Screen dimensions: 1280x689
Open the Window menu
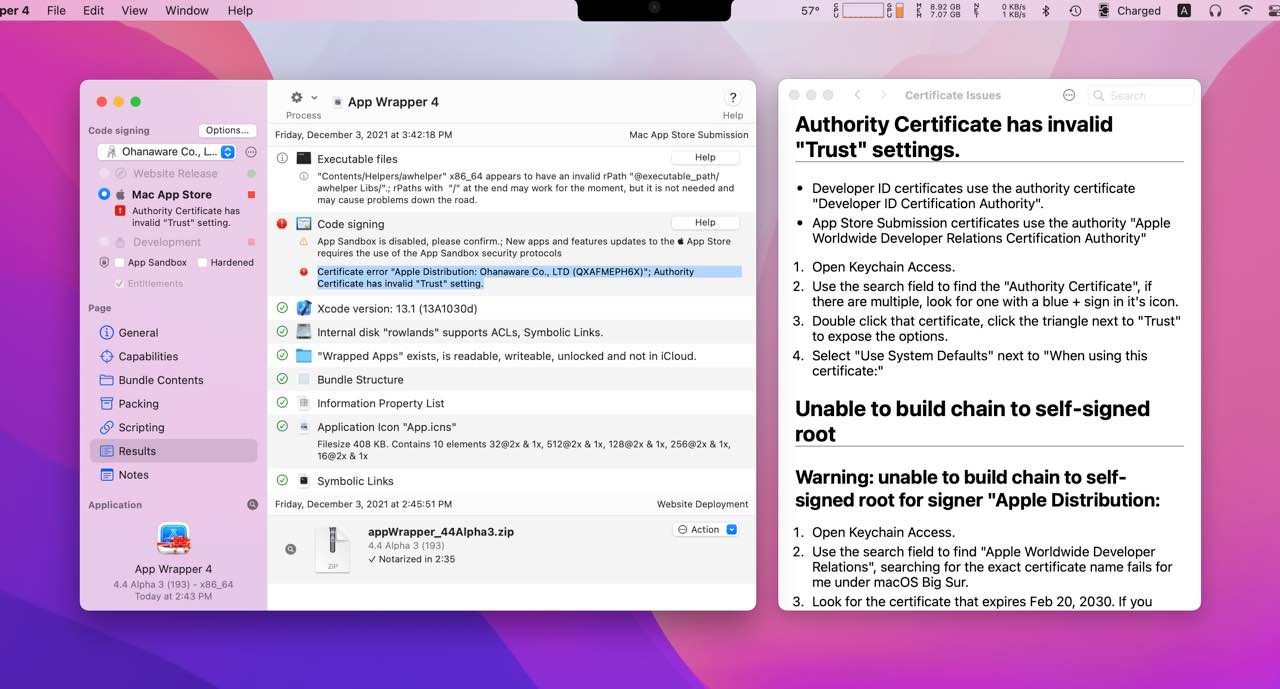pyautogui.click(x=186, y=11)
